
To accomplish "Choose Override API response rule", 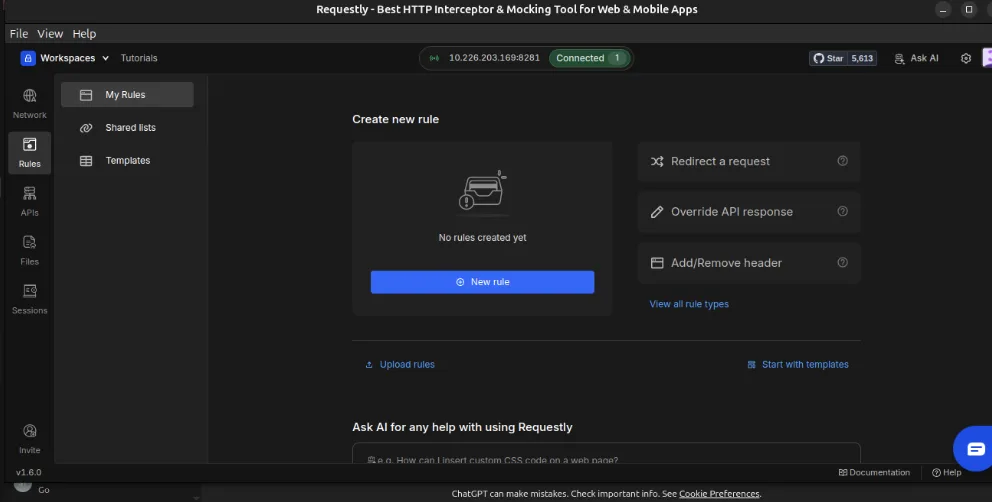I will 749,212.
